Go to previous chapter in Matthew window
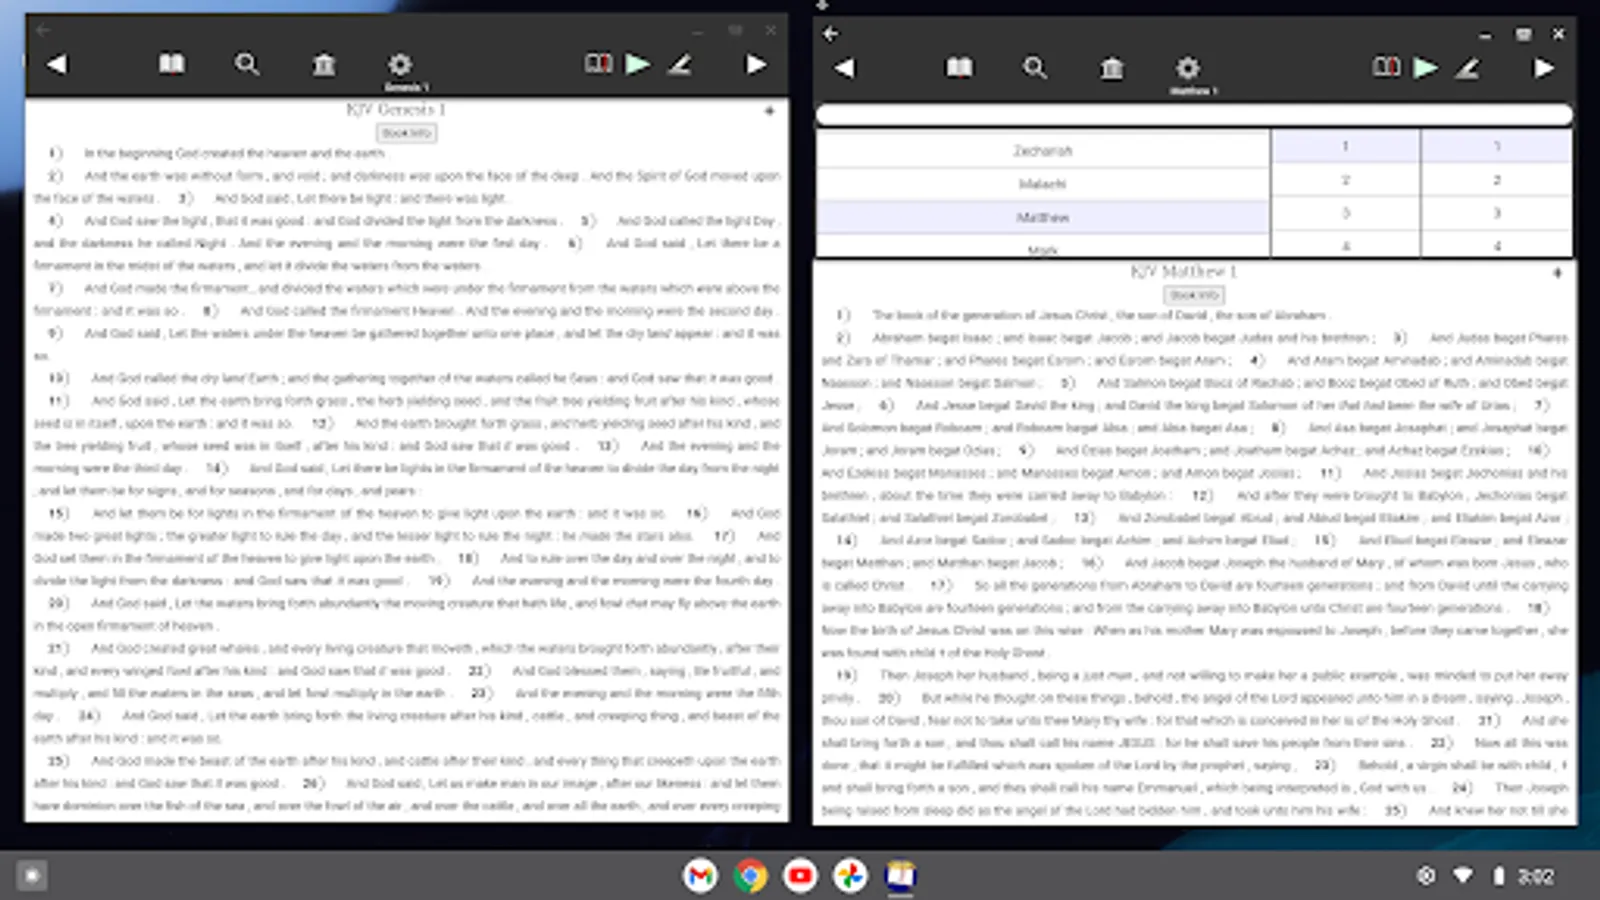The width and height of the screenshot is (1600, 900). point(845,68)
